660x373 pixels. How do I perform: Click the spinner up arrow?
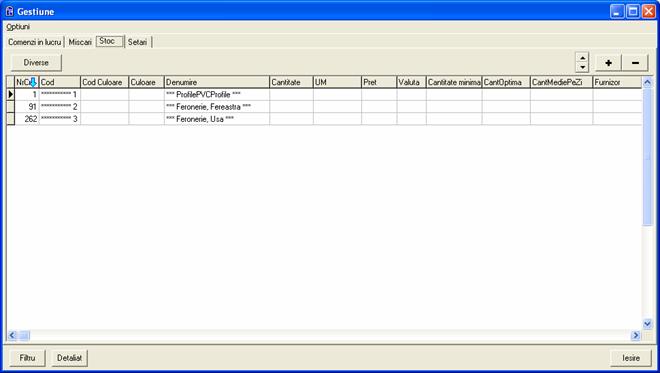[x=582, y=58]
